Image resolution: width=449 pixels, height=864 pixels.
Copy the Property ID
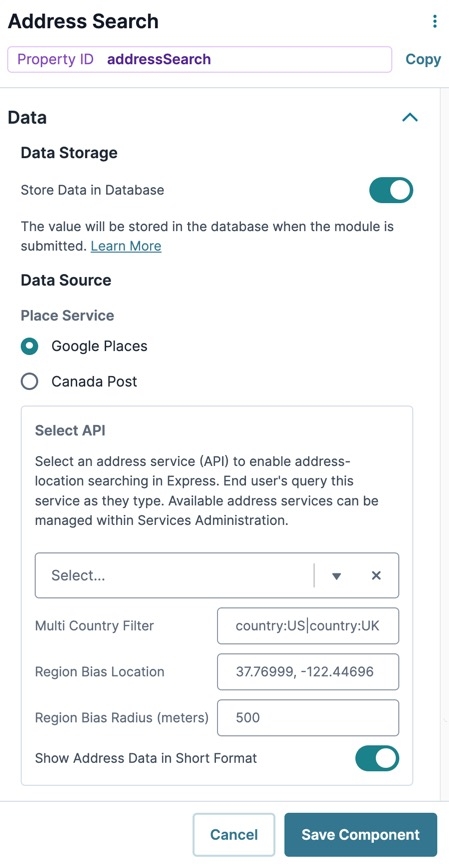pos(423,60)
